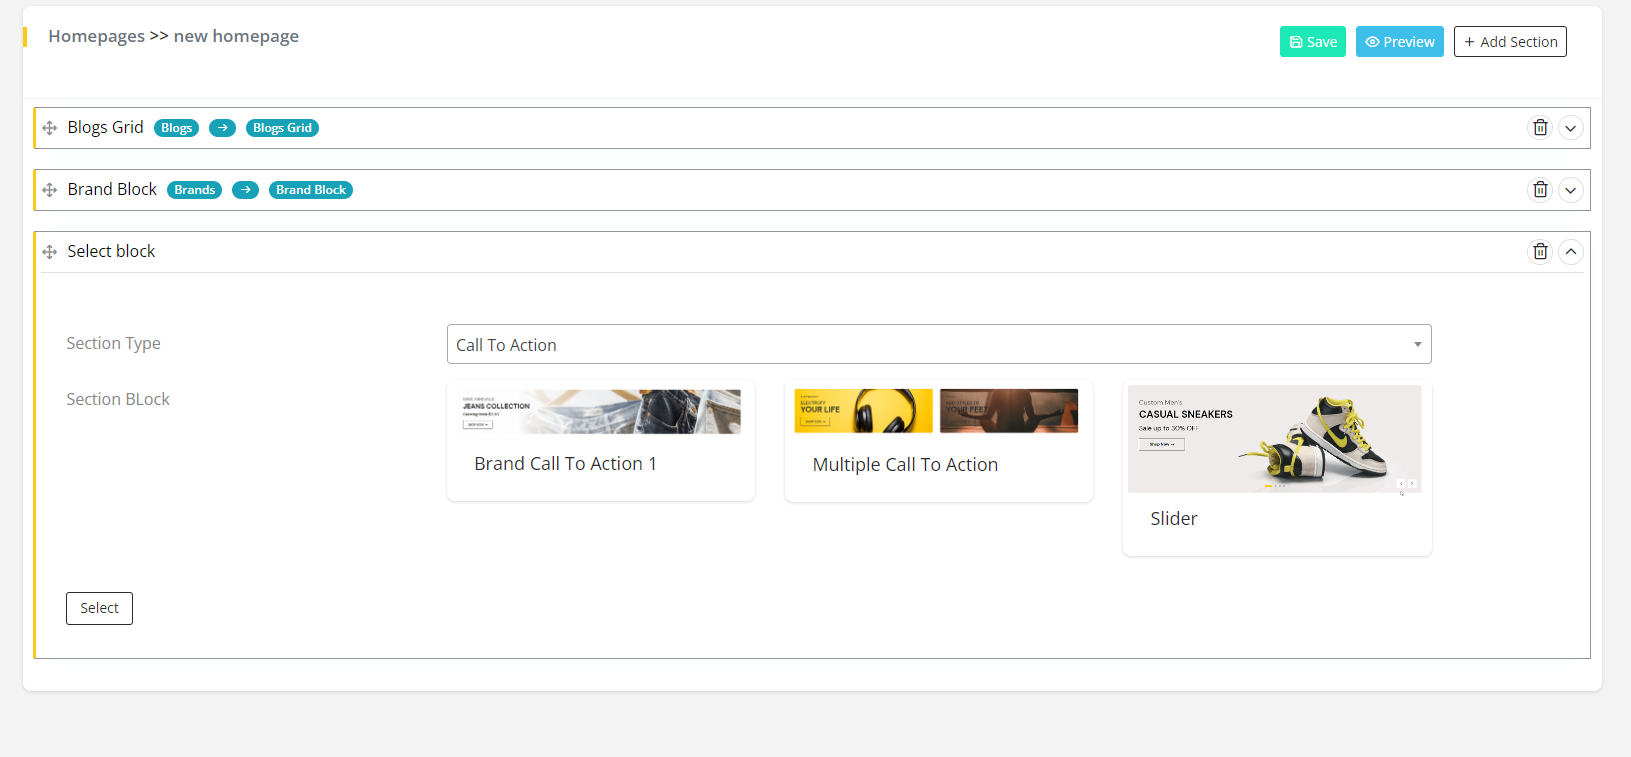Open the Section Type dropdown

click(938, 344)
